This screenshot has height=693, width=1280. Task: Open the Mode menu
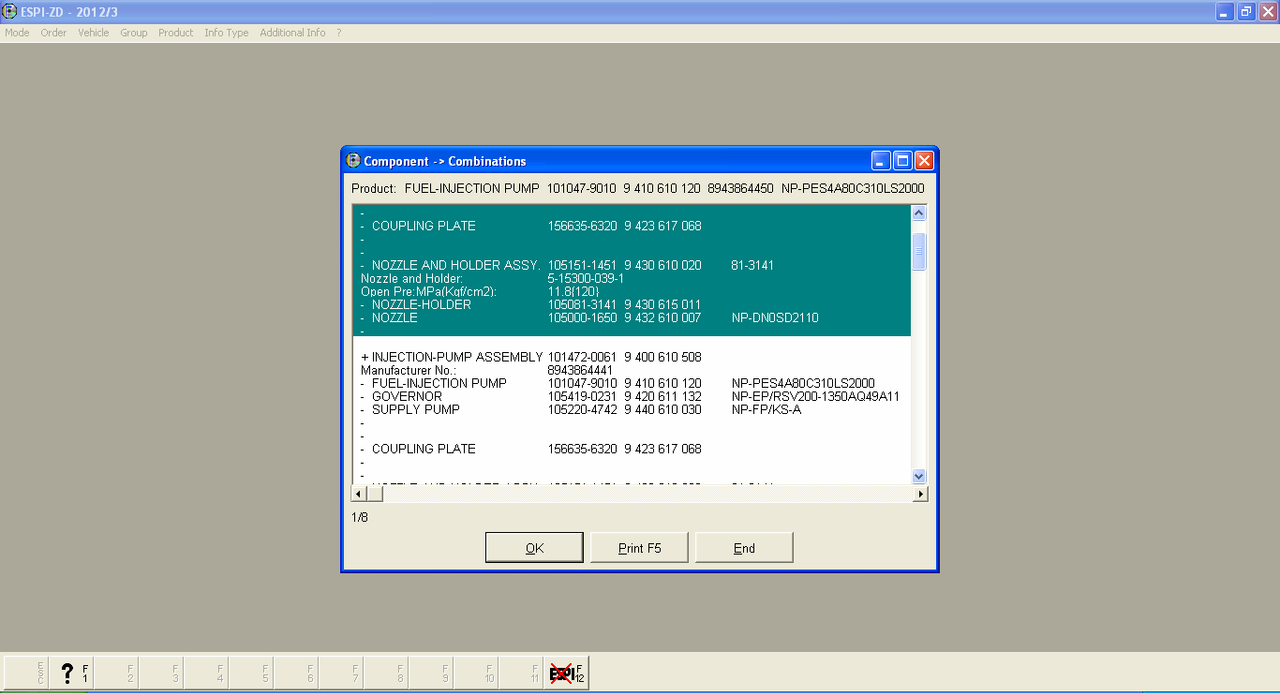[x=17, y=33]
